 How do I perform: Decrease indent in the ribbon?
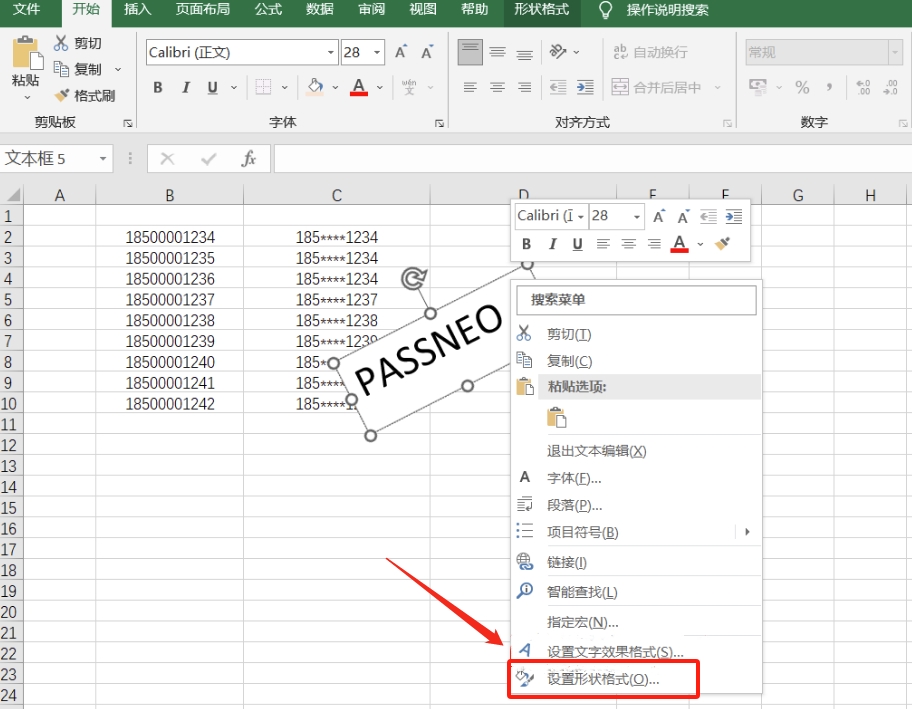pos(558,87)
